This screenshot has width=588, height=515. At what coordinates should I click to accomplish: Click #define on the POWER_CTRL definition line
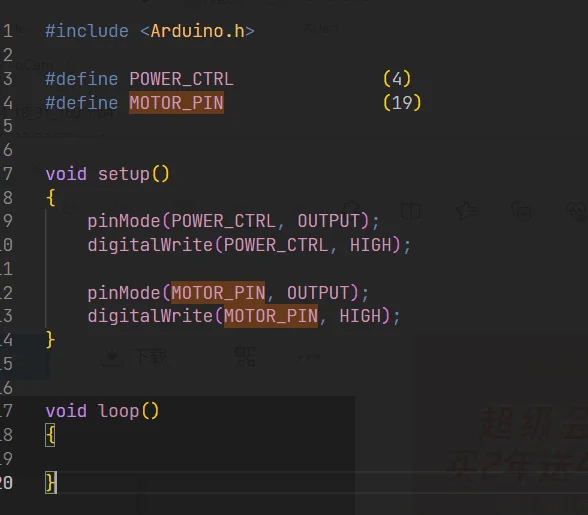81,79
